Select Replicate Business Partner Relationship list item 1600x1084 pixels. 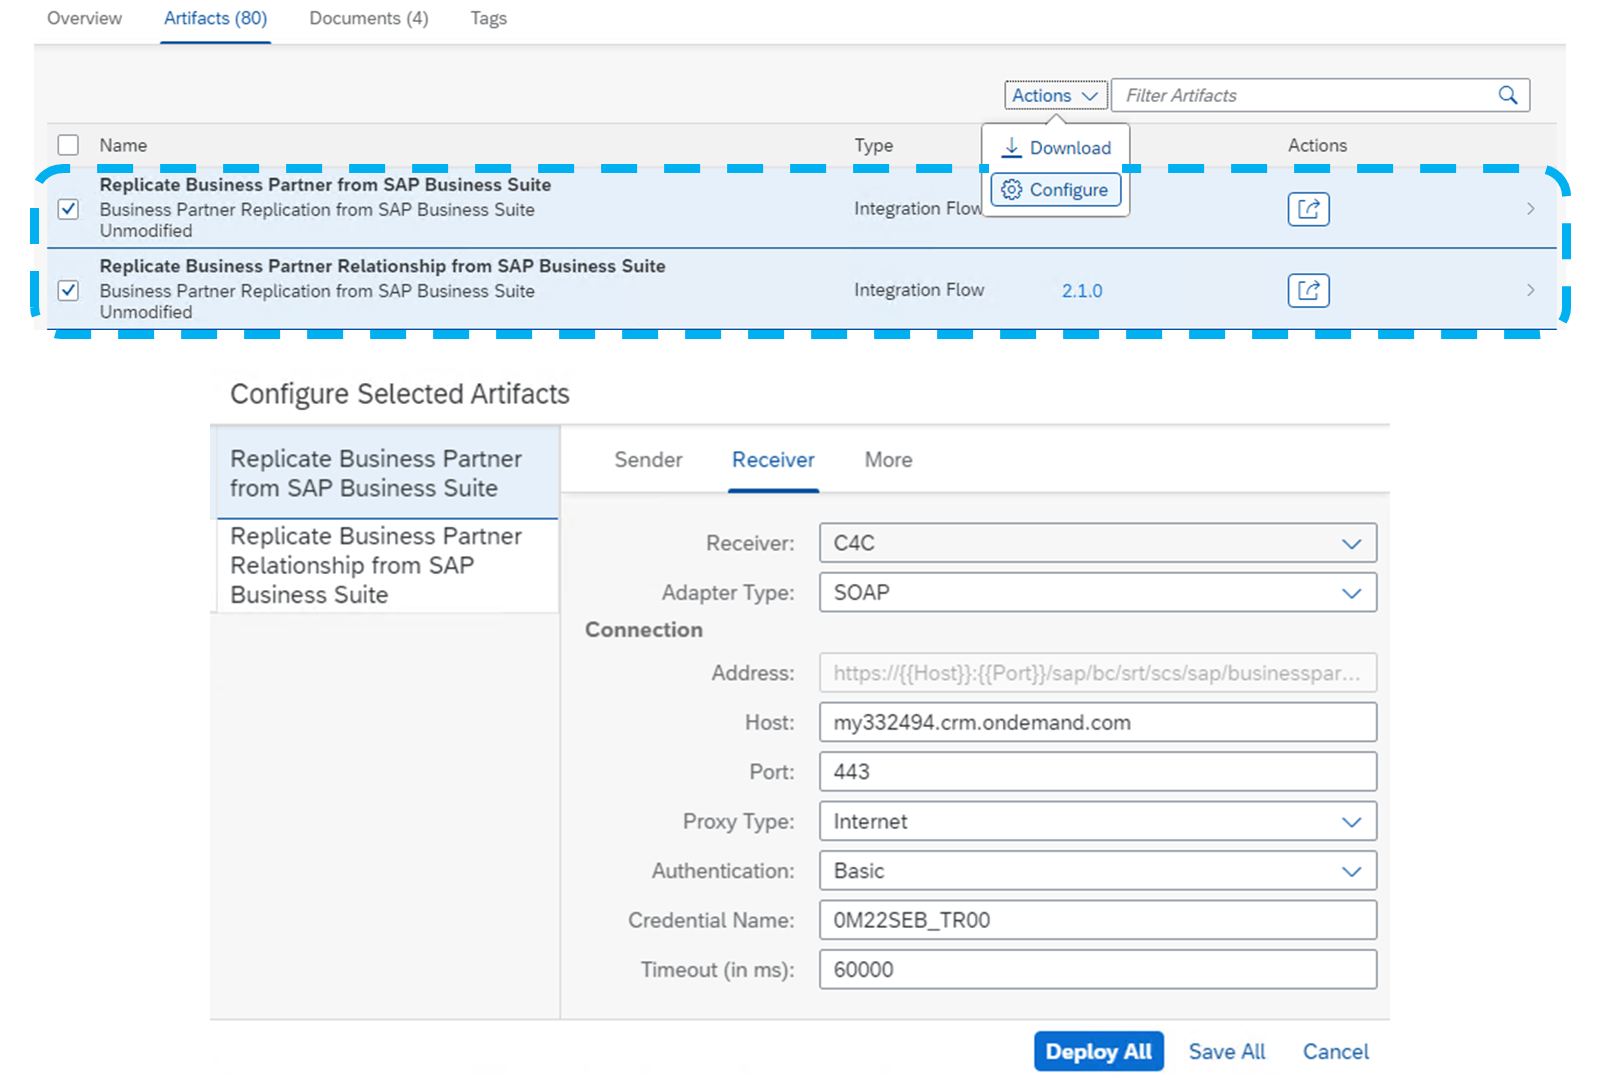(x=387, y=565)
